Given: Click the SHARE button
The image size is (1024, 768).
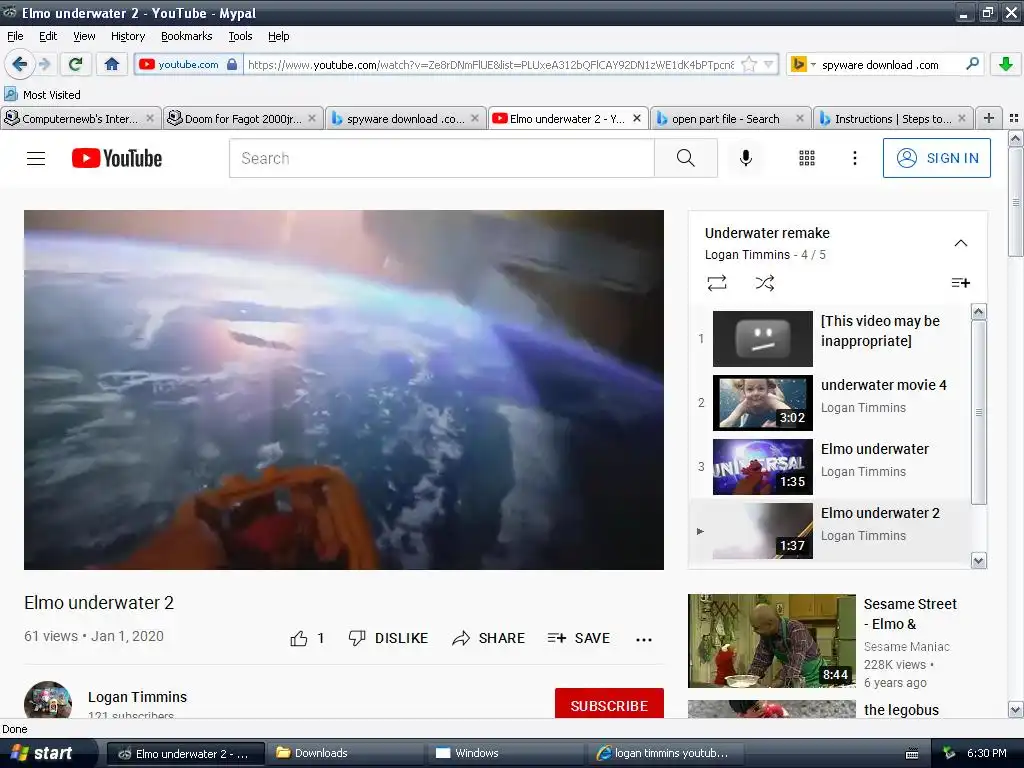Looking at the screenshot, I should point(488,638).
